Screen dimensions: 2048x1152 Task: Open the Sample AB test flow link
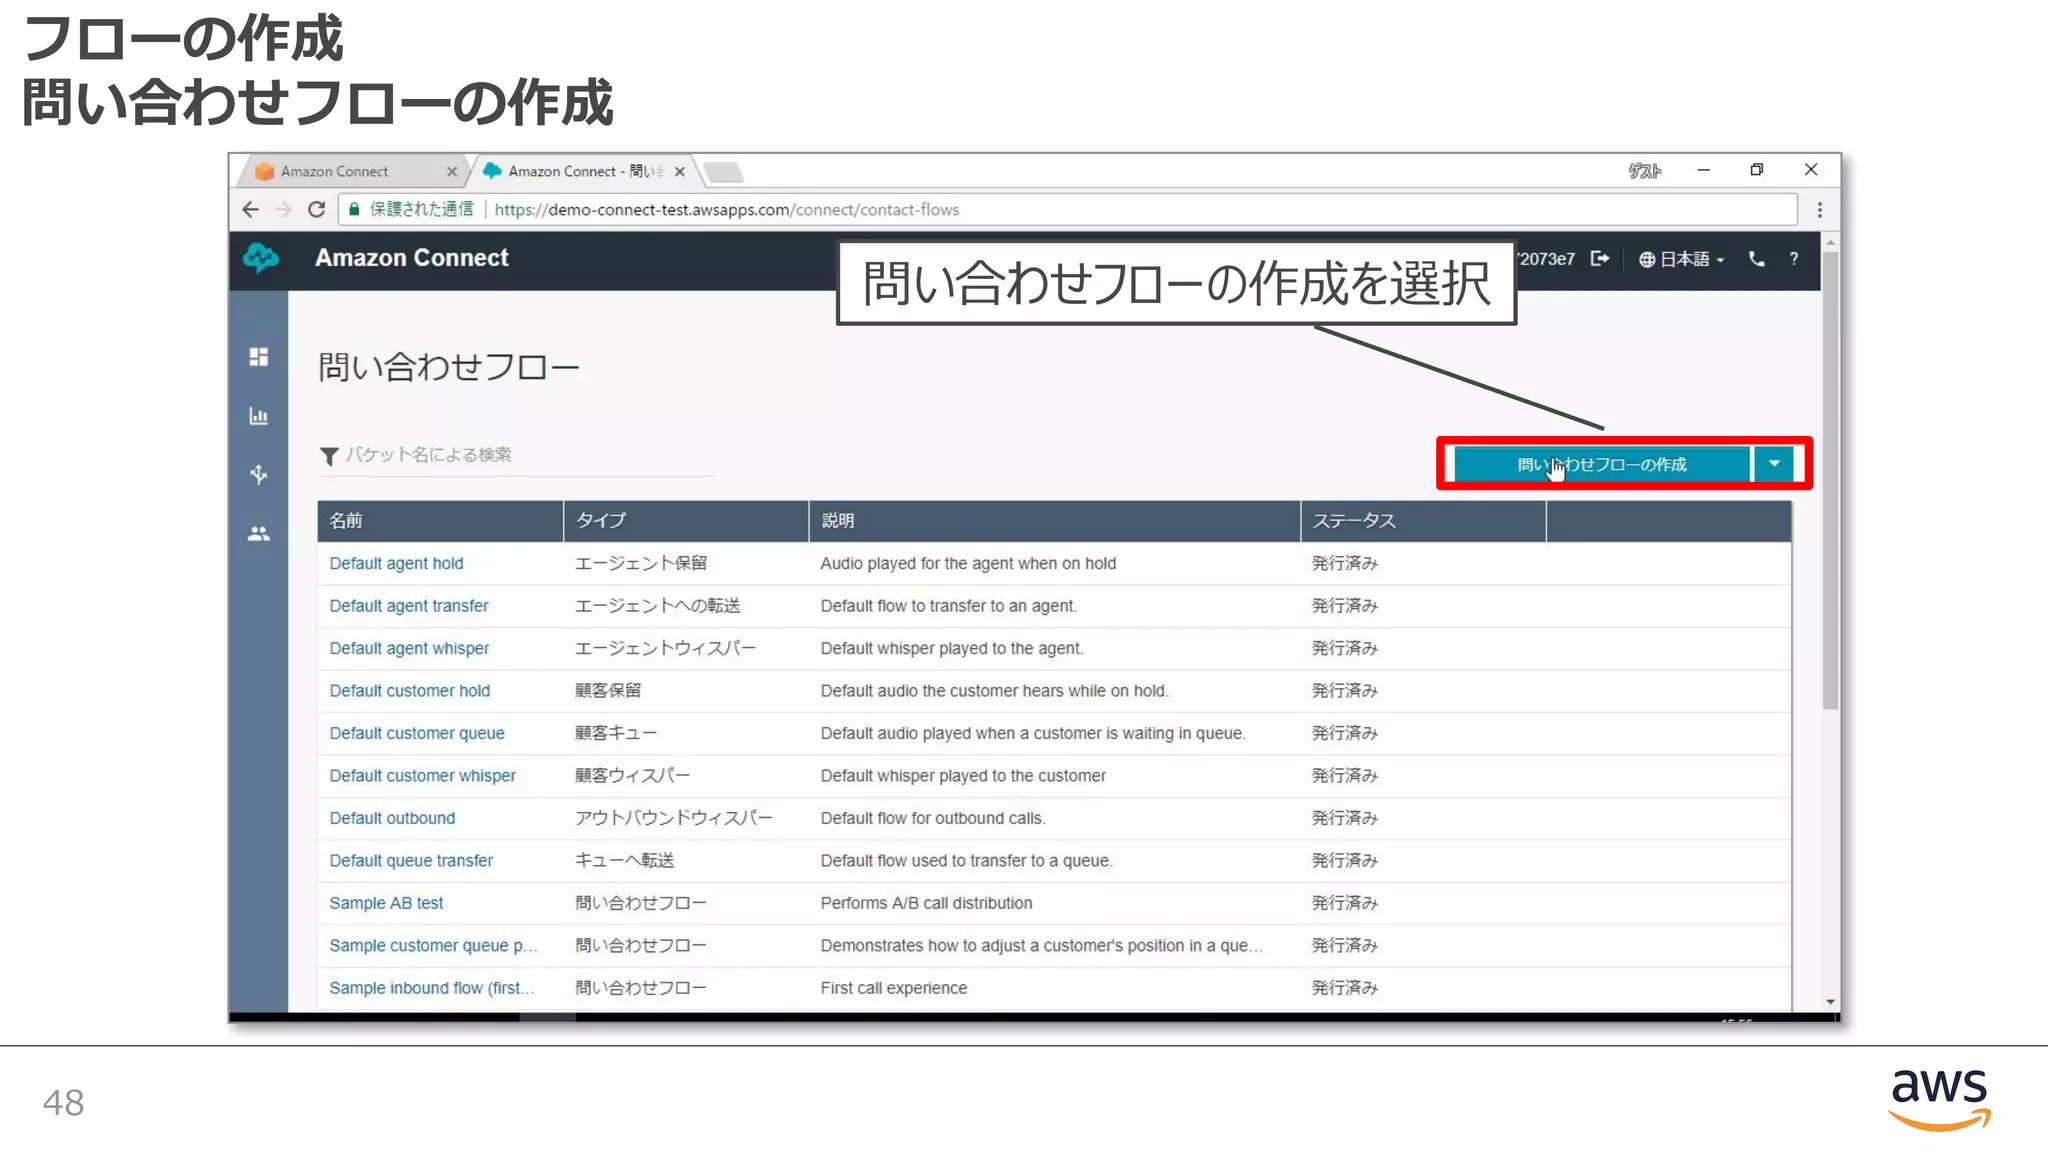click(386, 903)
